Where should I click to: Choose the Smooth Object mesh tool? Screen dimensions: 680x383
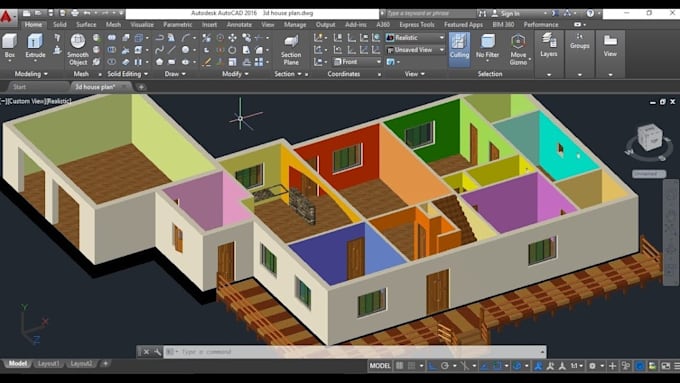tap(78, 49)
